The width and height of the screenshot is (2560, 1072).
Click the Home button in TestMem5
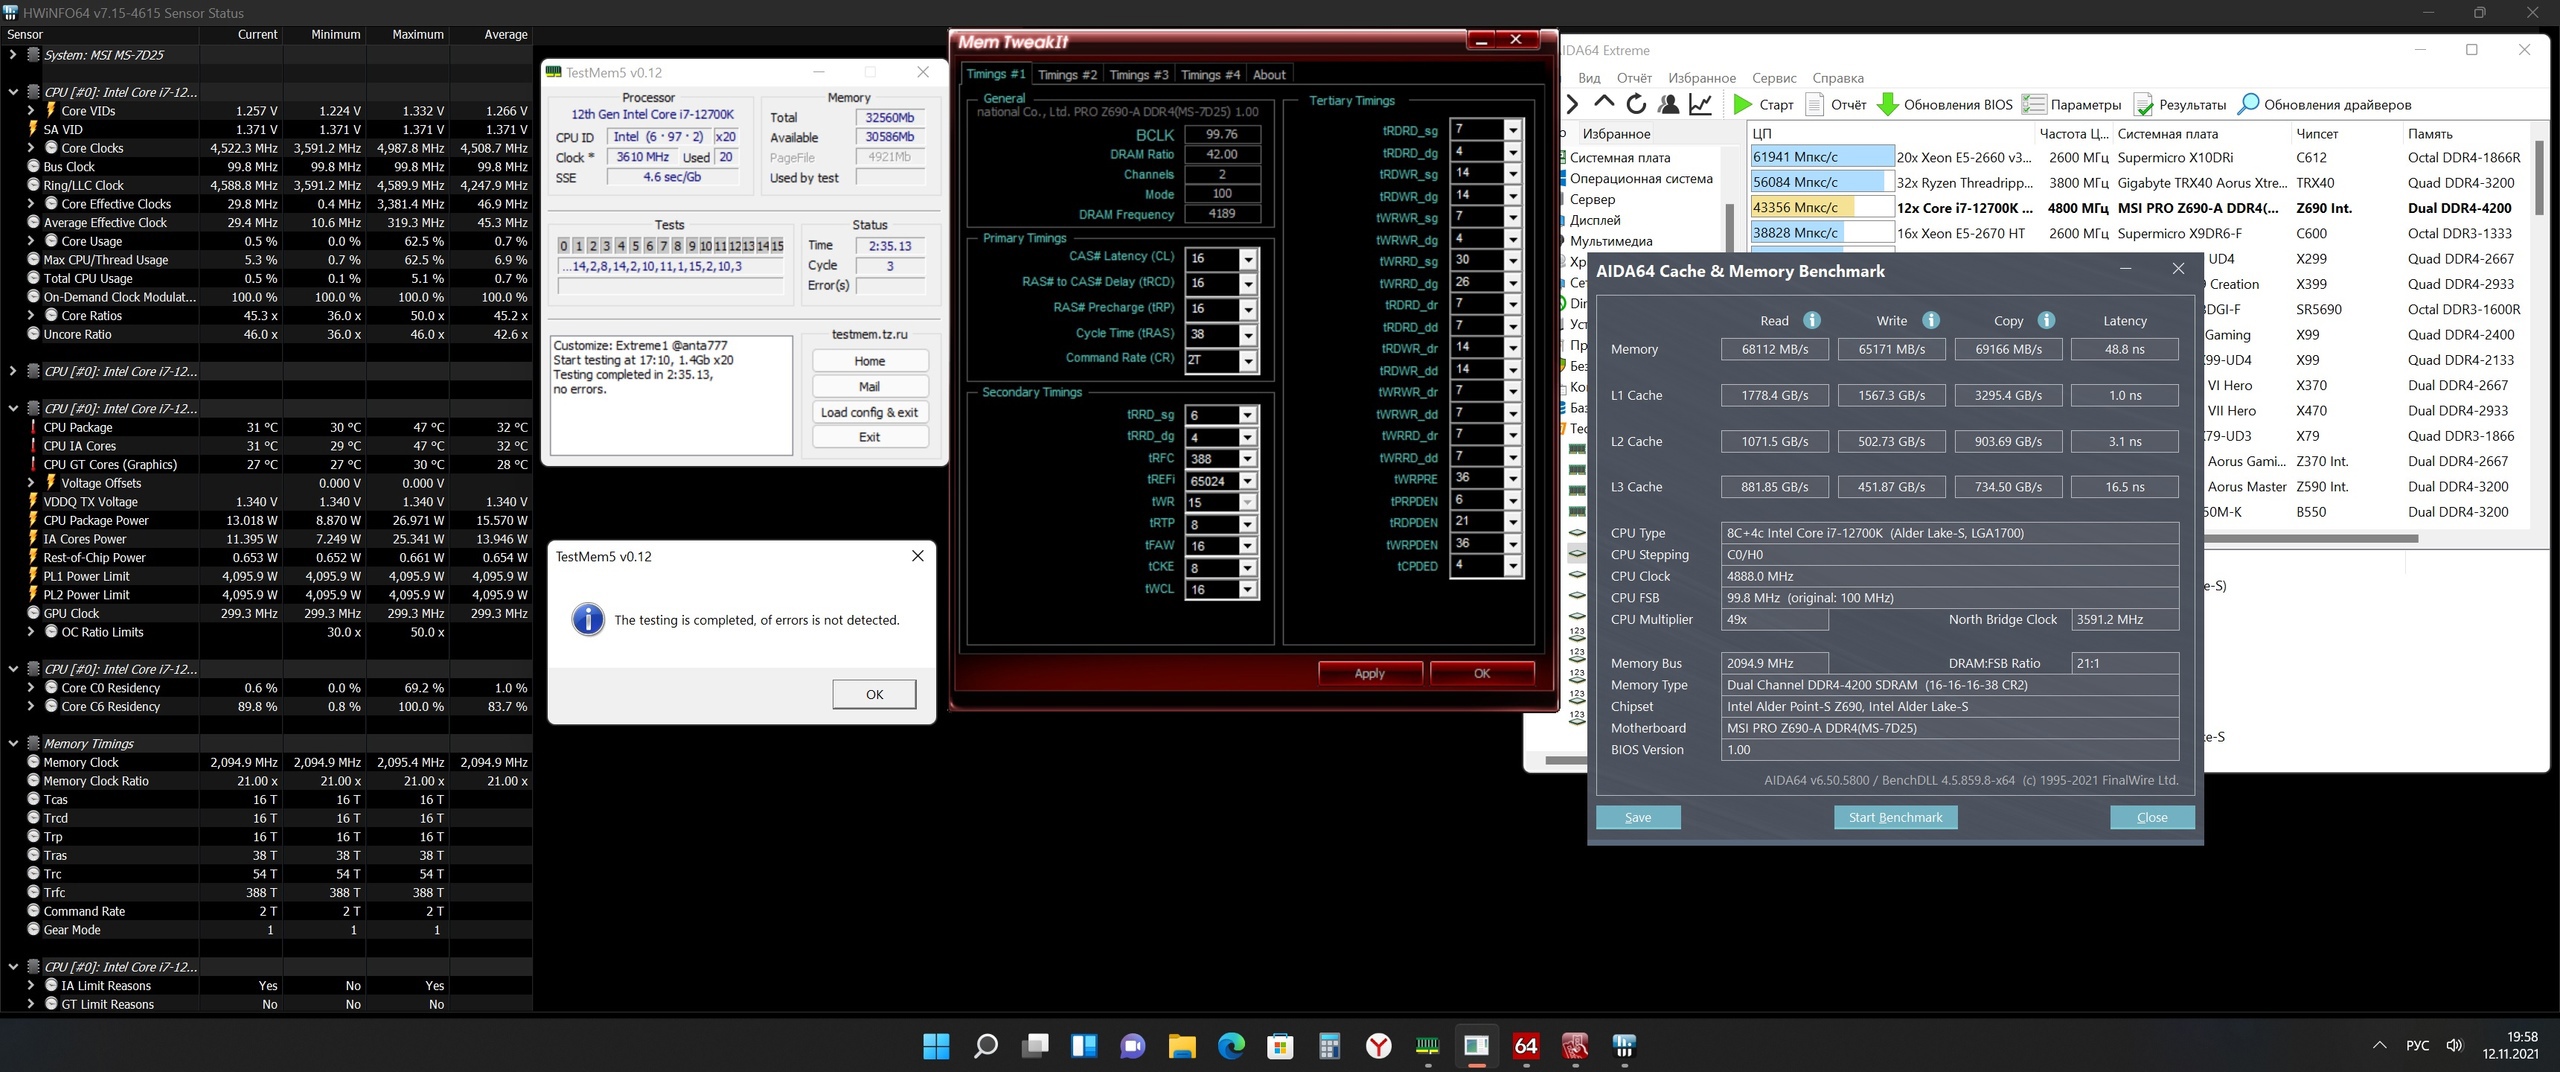pos(869,361)
